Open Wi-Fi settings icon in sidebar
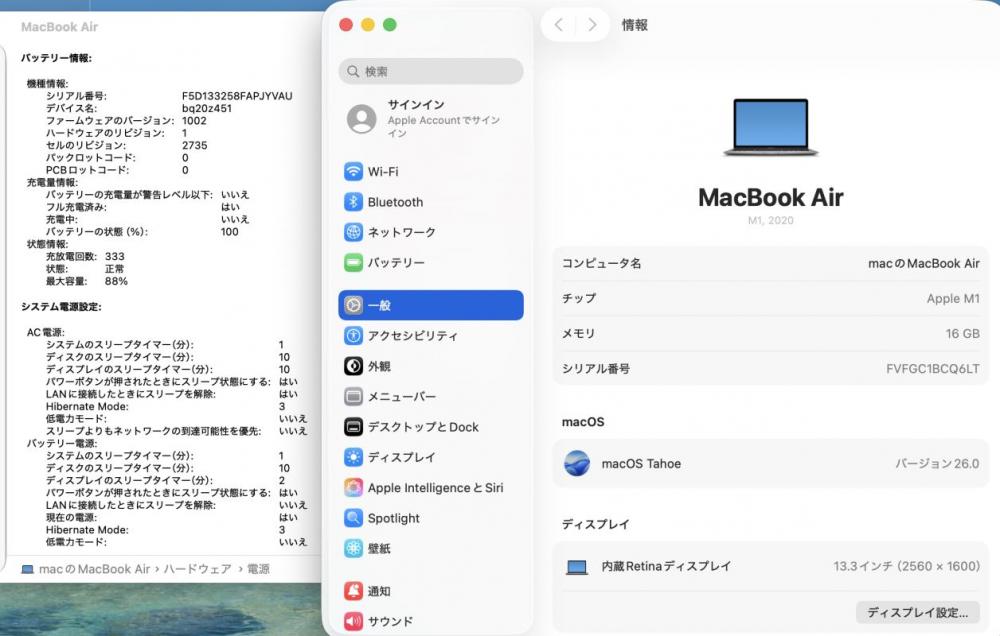The height and width of the screenshot is (636, 1000). pos(353,172)
